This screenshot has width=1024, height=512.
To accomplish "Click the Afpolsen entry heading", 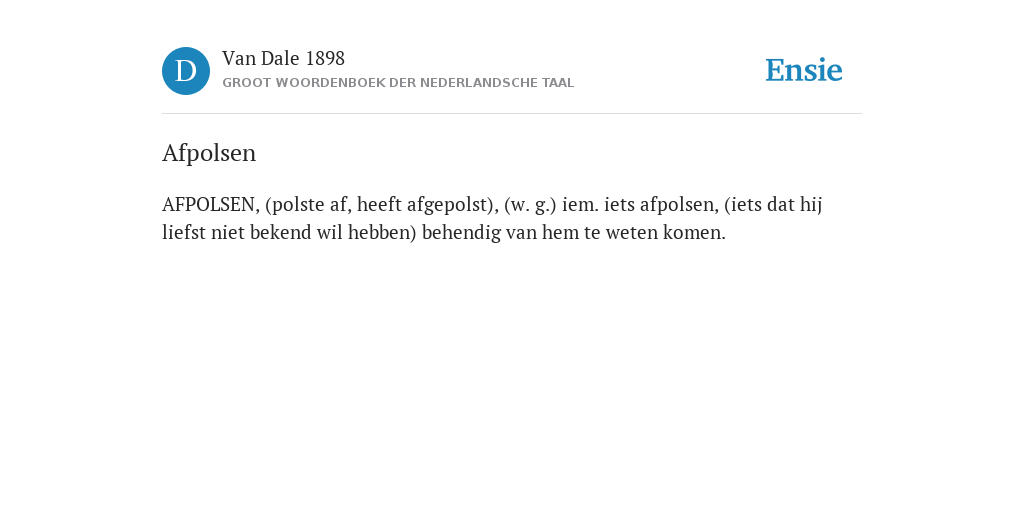I will click(x=209, y=153).
